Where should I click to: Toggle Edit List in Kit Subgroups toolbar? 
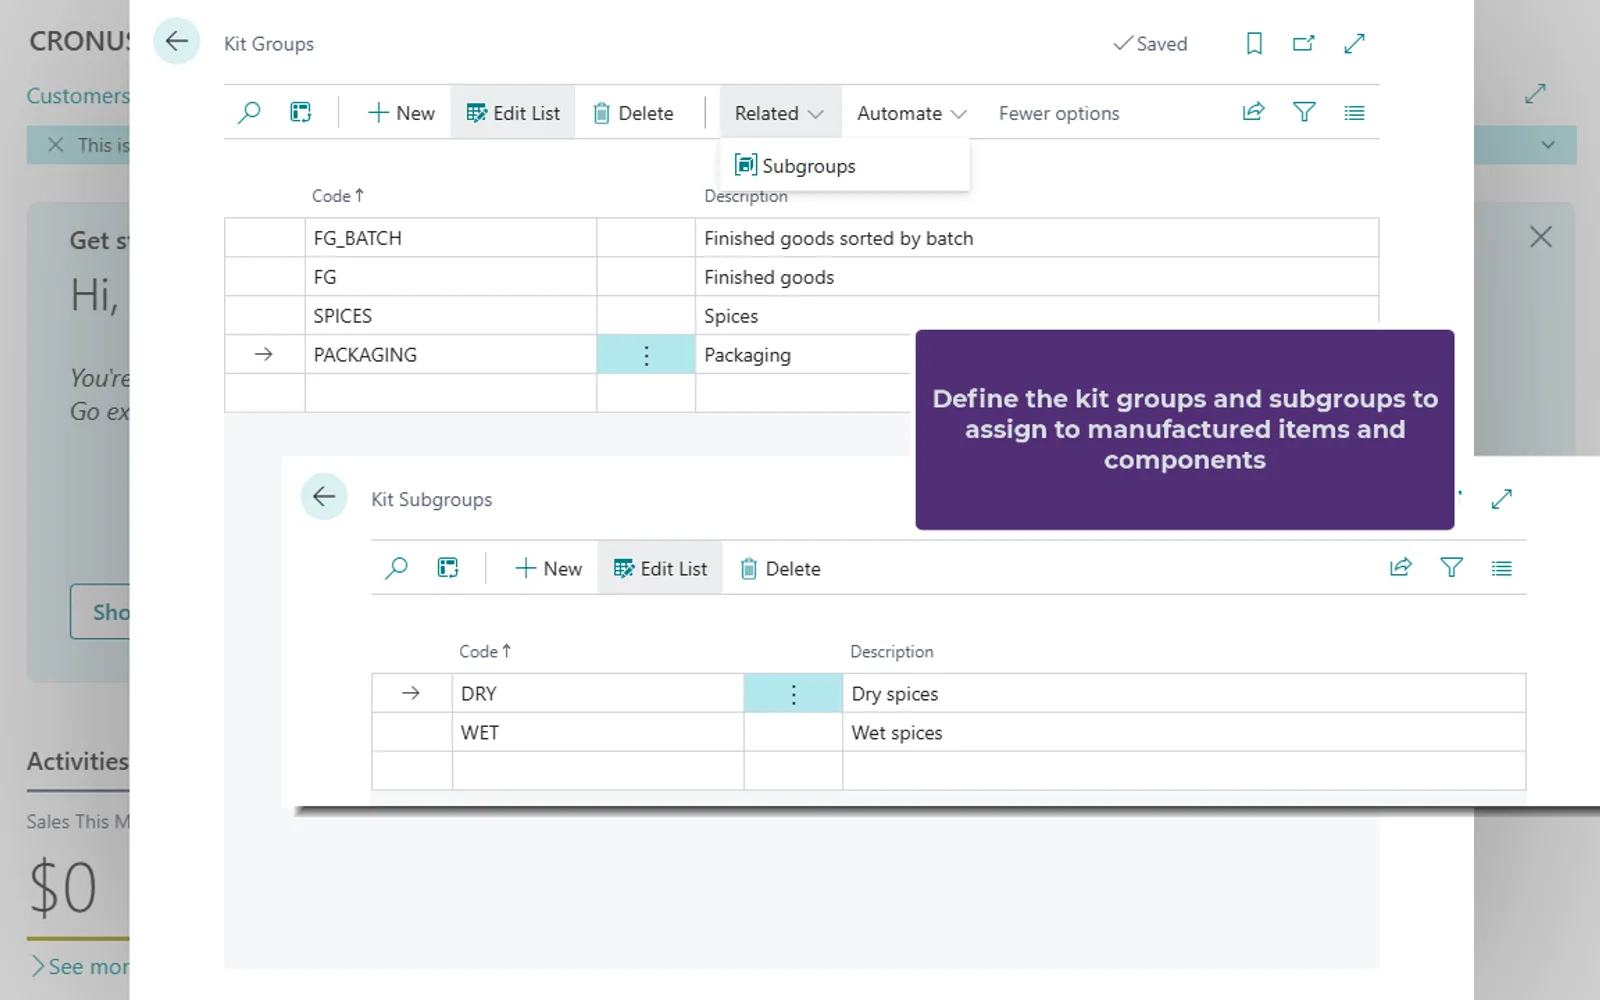point(660,568)
